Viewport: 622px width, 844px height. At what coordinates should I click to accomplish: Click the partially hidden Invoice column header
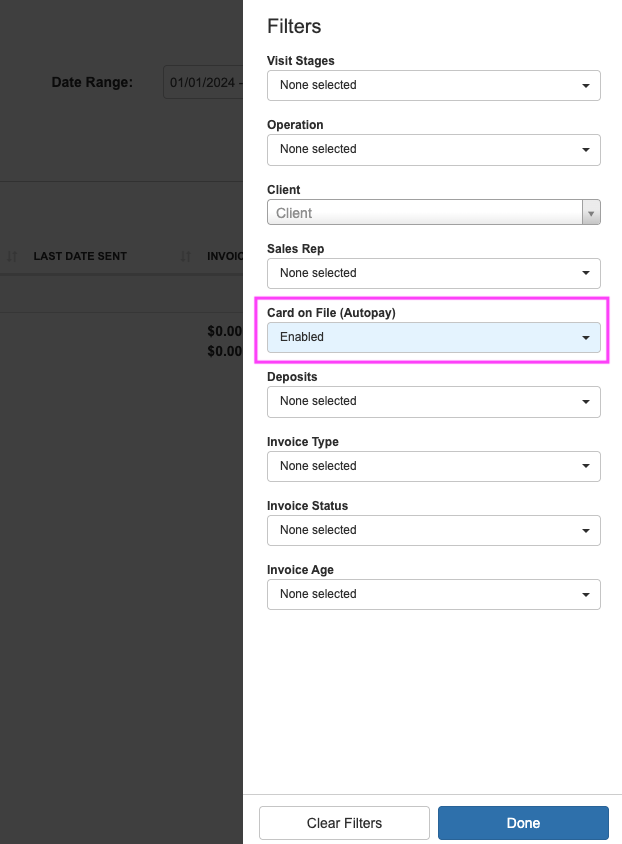pyautogui.click(x=225, y=257)
